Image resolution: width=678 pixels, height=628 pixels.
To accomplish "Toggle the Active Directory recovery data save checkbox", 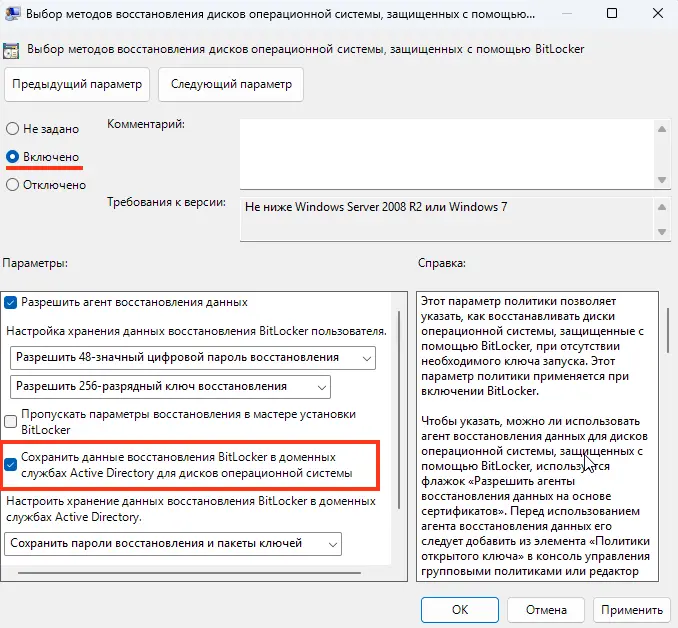I will (x=12, y=464).
